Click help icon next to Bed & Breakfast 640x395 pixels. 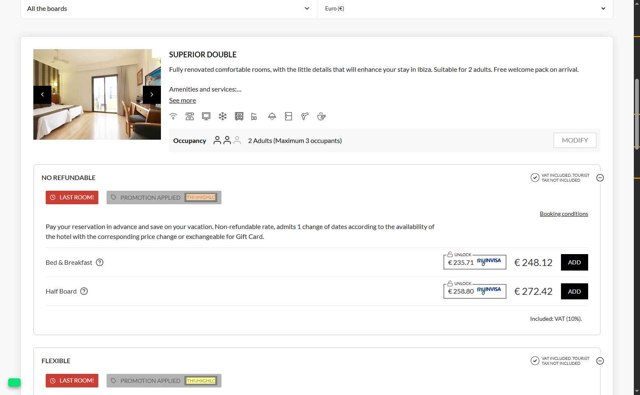[x=100, y=262]
